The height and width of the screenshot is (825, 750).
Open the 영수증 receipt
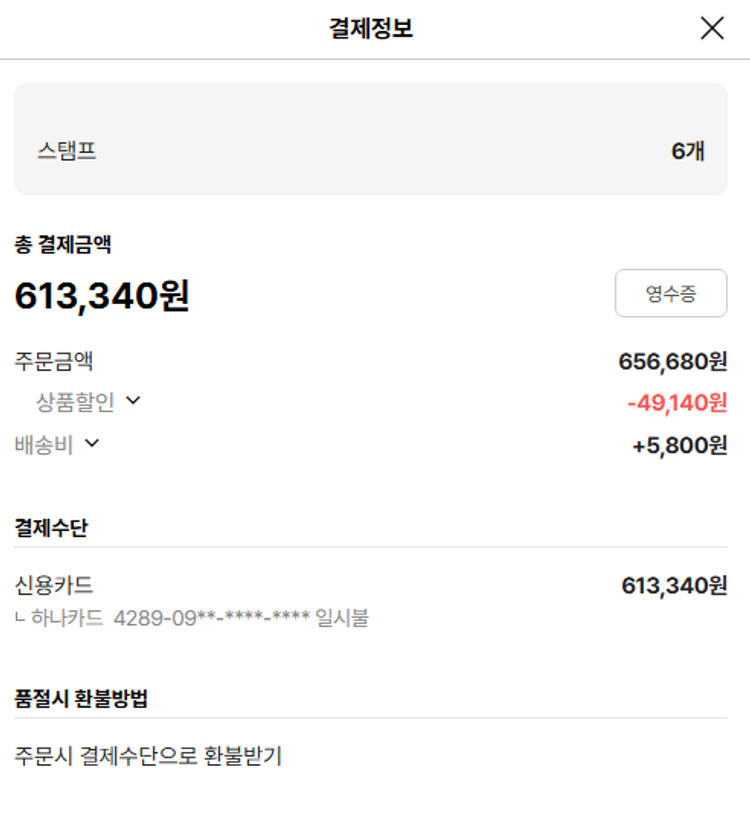pyautogui.click(x=671, y=293)
